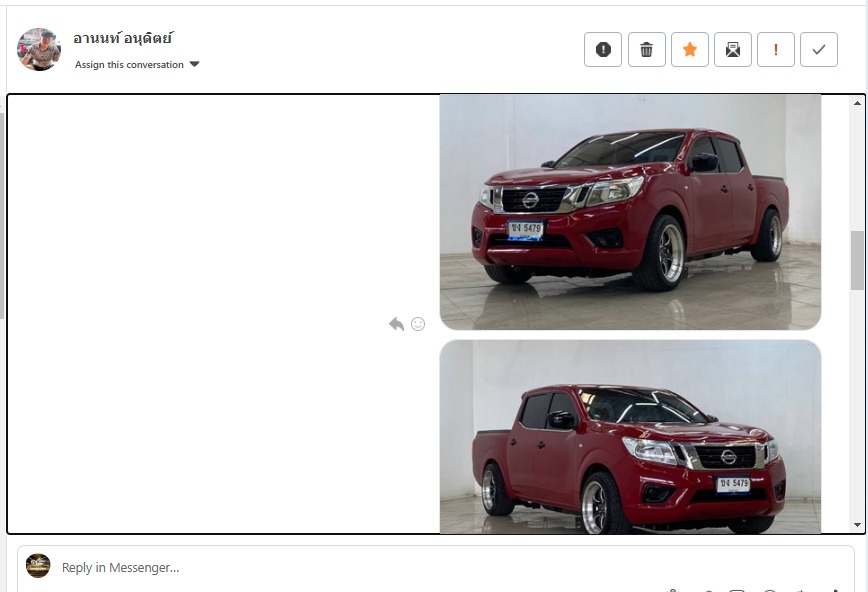The width and height of the screenshot is (868, 592).
Task: React to the photo with the smiley icon
Action: coord(418,324)
